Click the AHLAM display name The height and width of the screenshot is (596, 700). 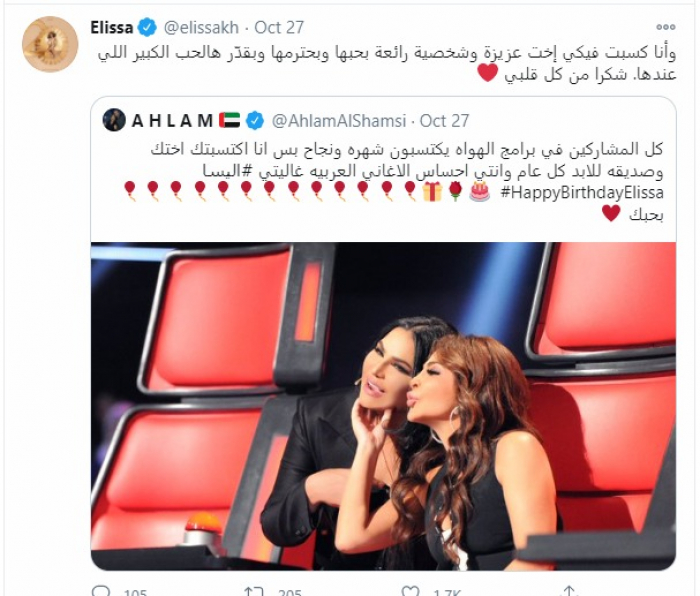point(172,121)
